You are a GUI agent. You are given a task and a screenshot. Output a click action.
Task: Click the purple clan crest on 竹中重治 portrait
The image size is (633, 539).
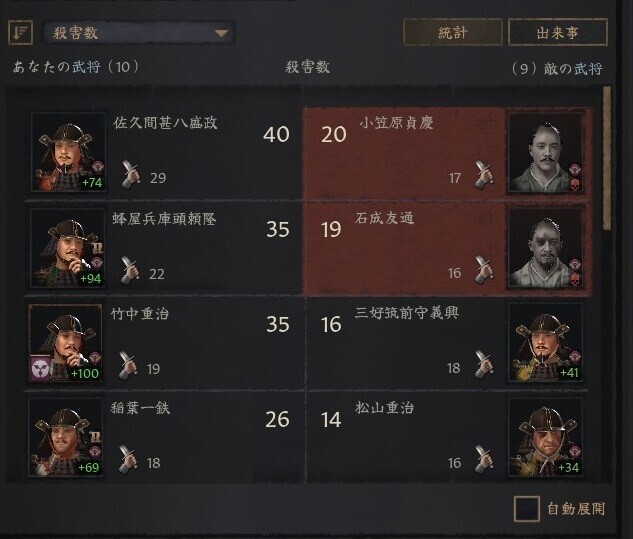(x=40, y=368)
